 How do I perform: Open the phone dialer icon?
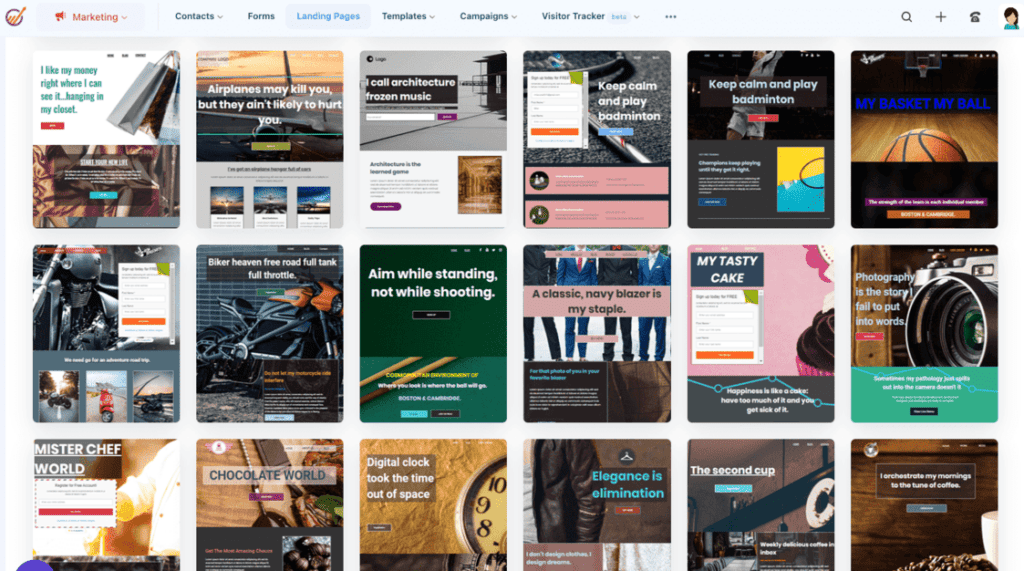975,17
